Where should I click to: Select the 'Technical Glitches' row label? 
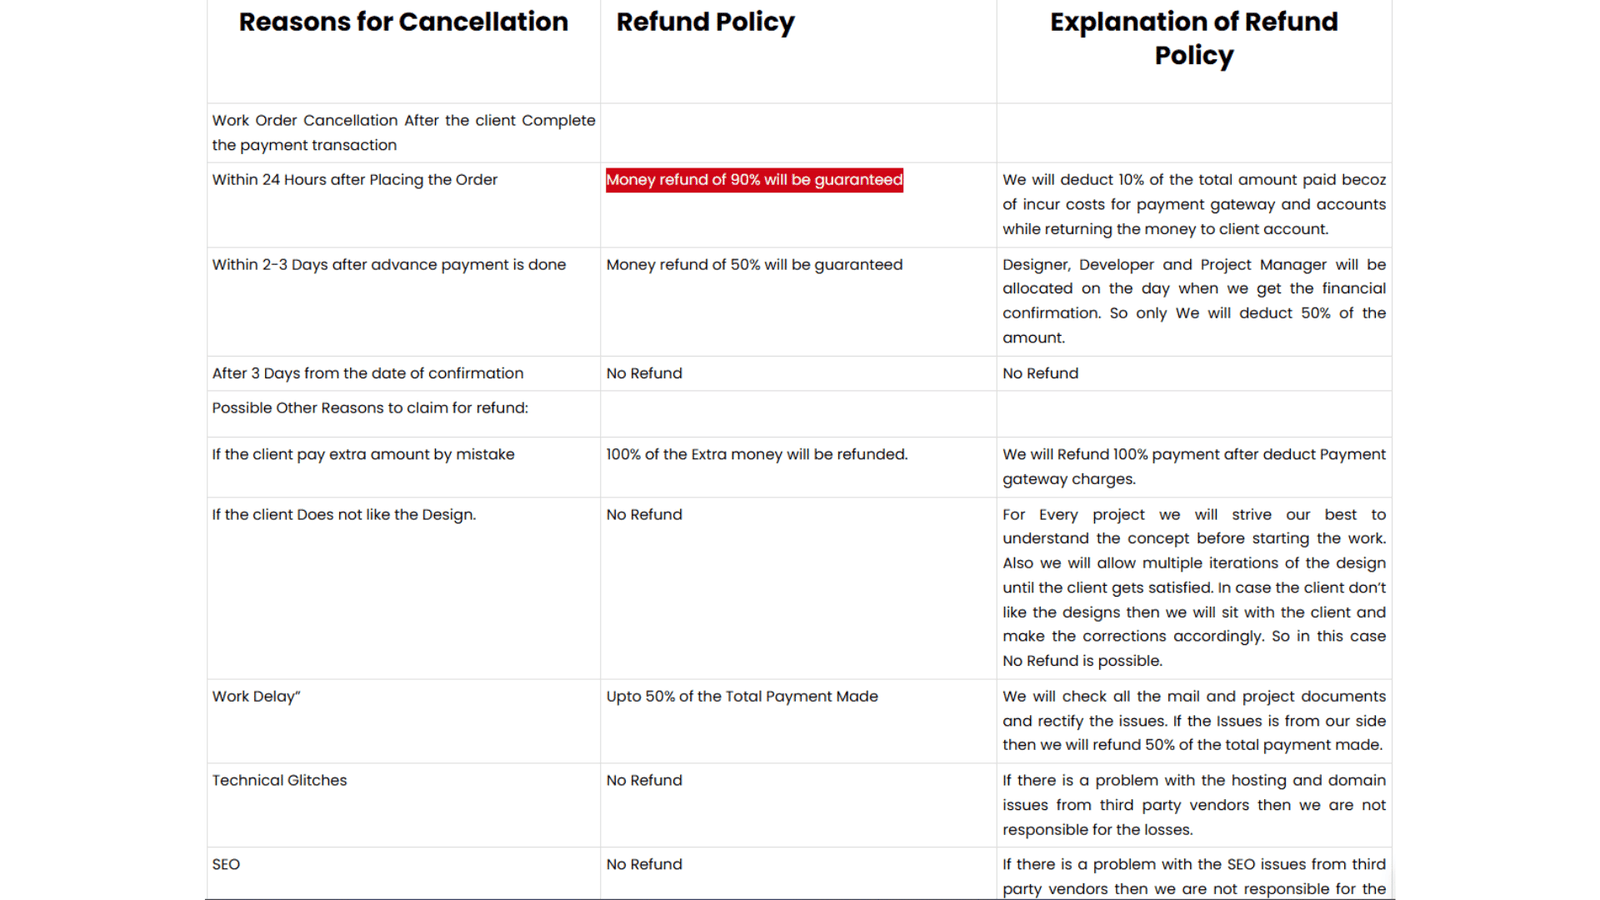pos(279,780)
